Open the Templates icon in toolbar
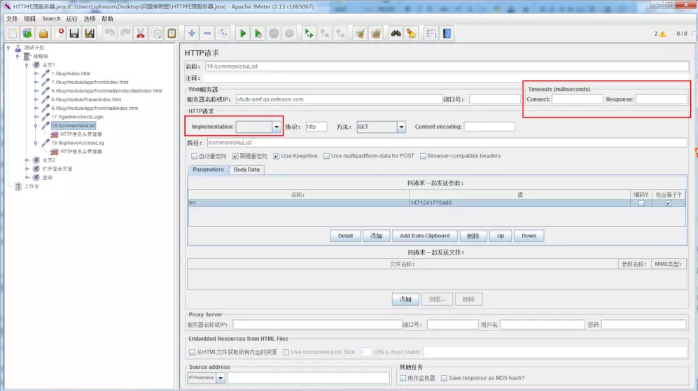The height and width of the screenshot is (391, 698). coord(28,33)
